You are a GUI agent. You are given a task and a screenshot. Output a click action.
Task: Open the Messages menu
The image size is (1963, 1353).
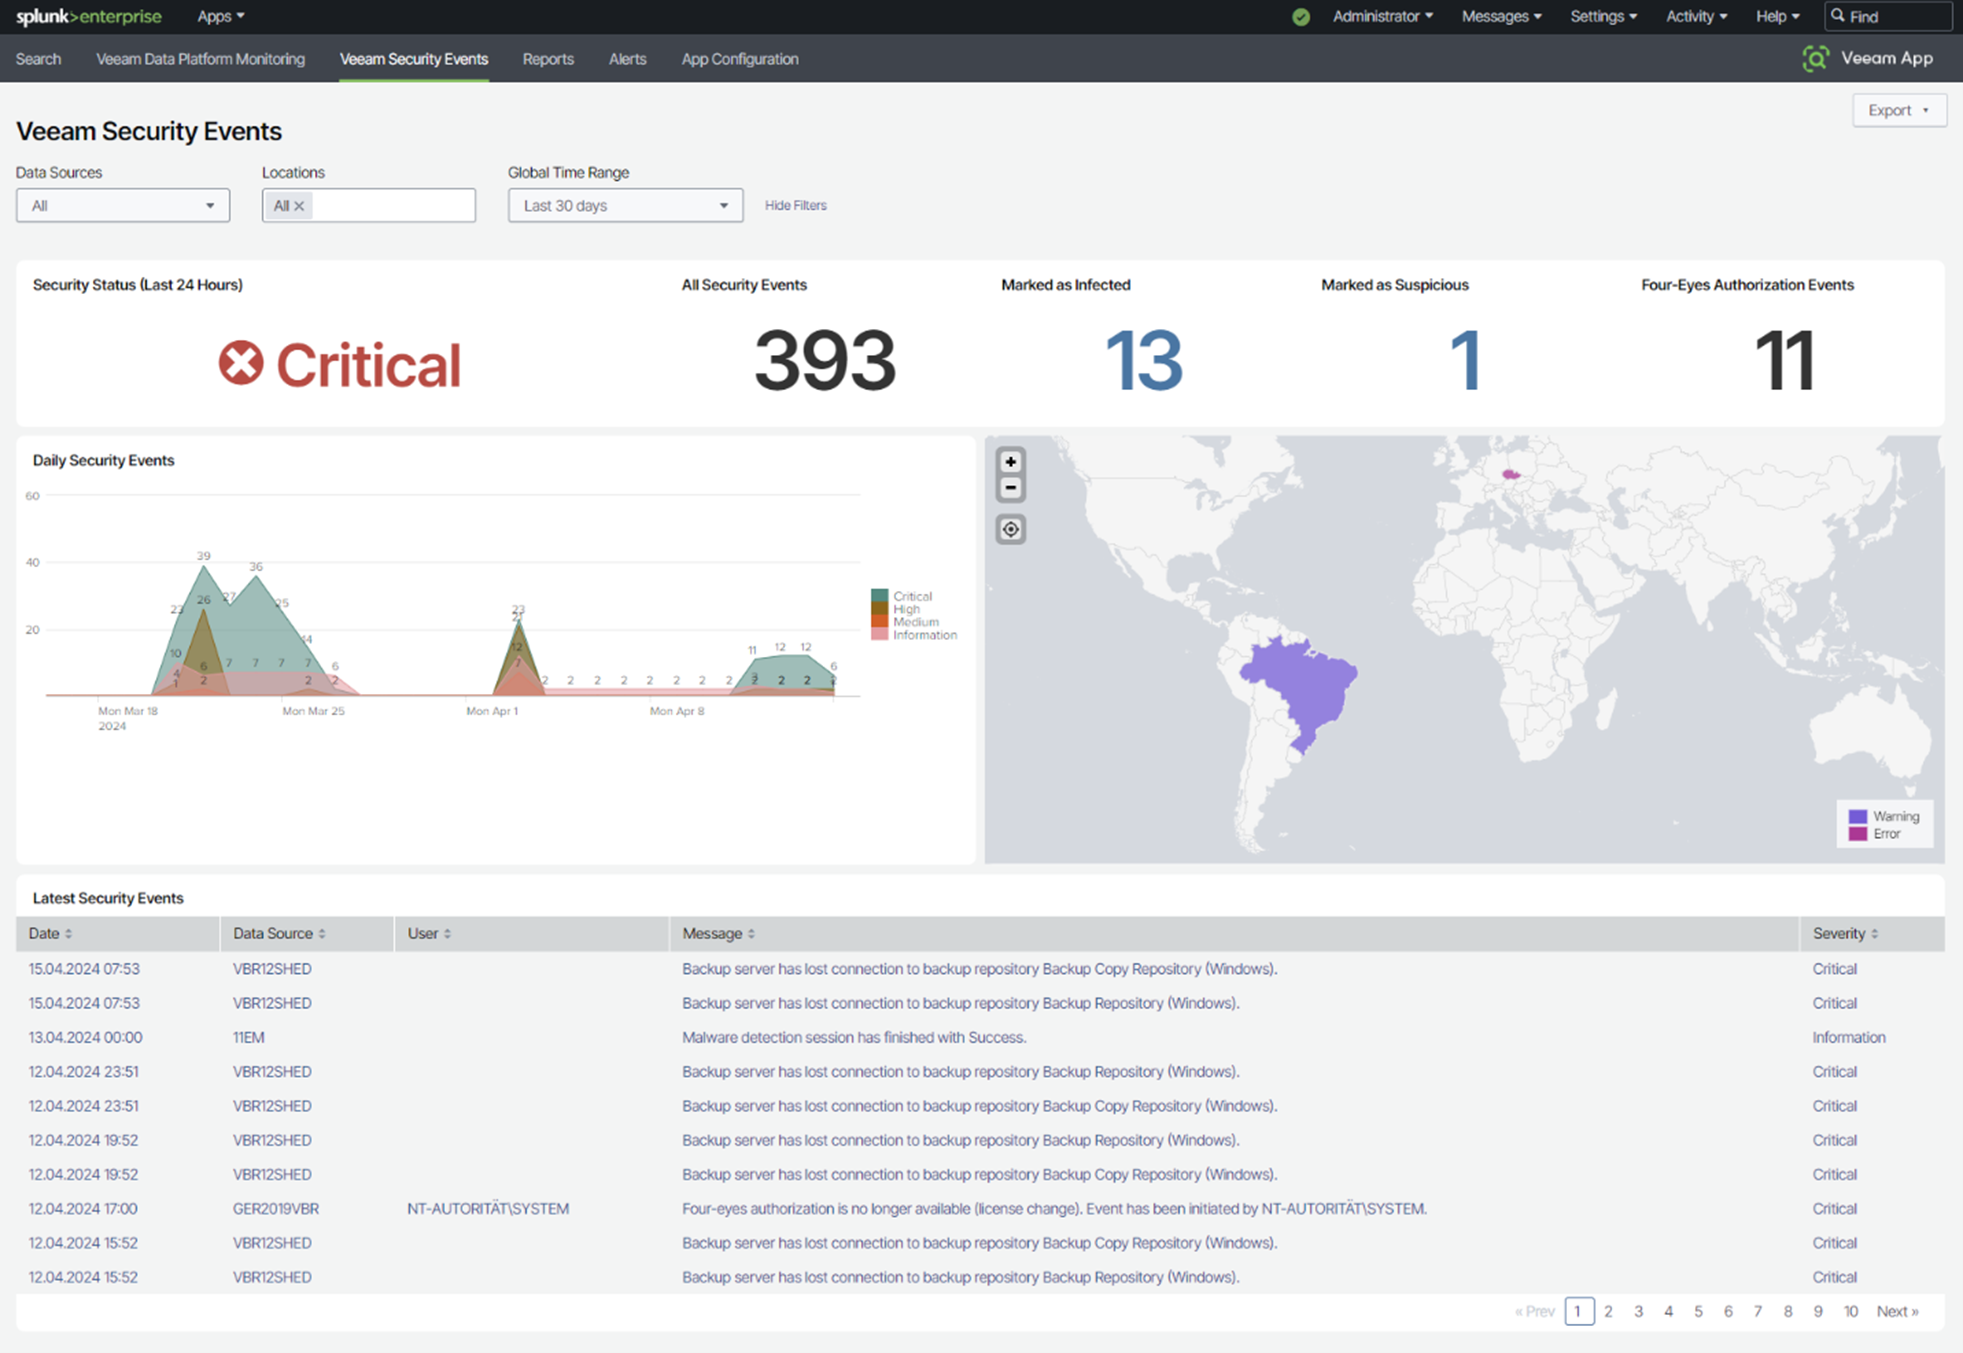(x=1501, y=16)
